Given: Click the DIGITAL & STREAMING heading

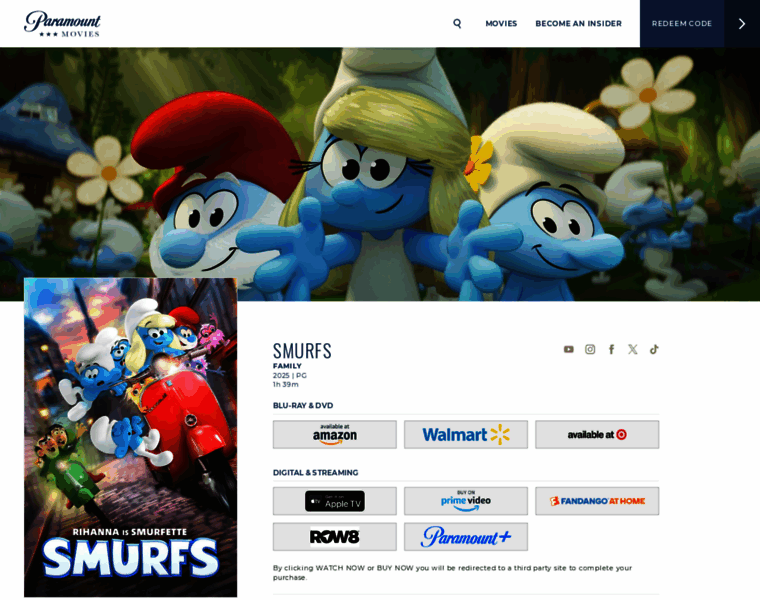Looking at the screenshot, I should [x=316, y=473].
